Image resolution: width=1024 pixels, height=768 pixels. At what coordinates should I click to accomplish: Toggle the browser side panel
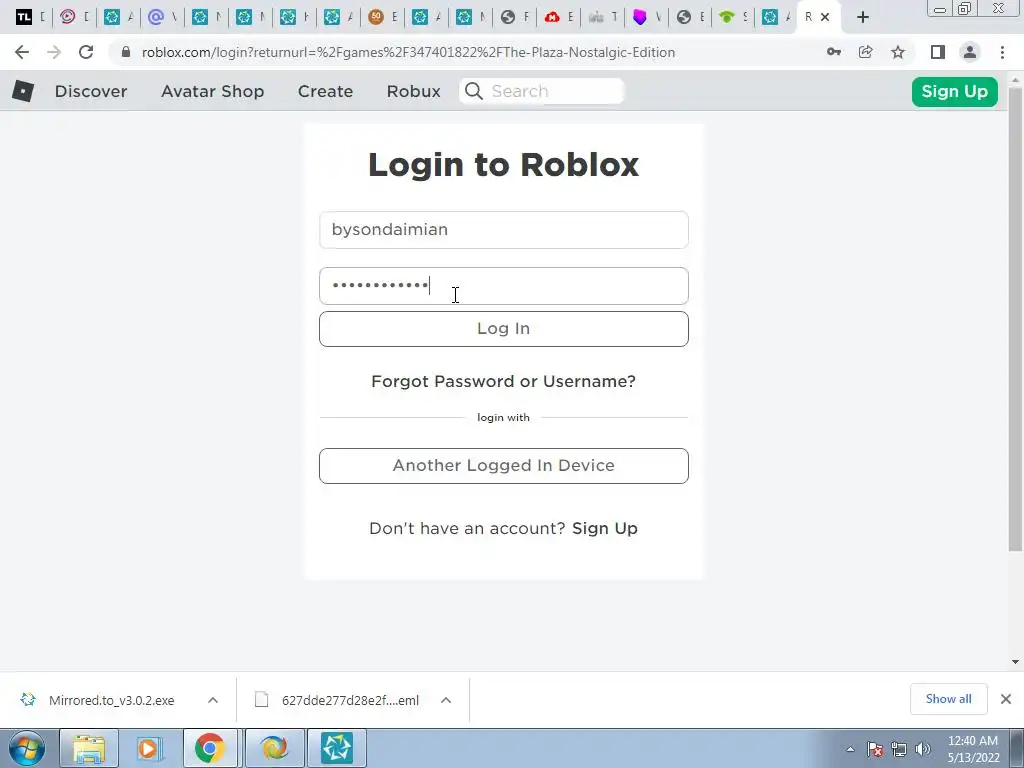938,52
